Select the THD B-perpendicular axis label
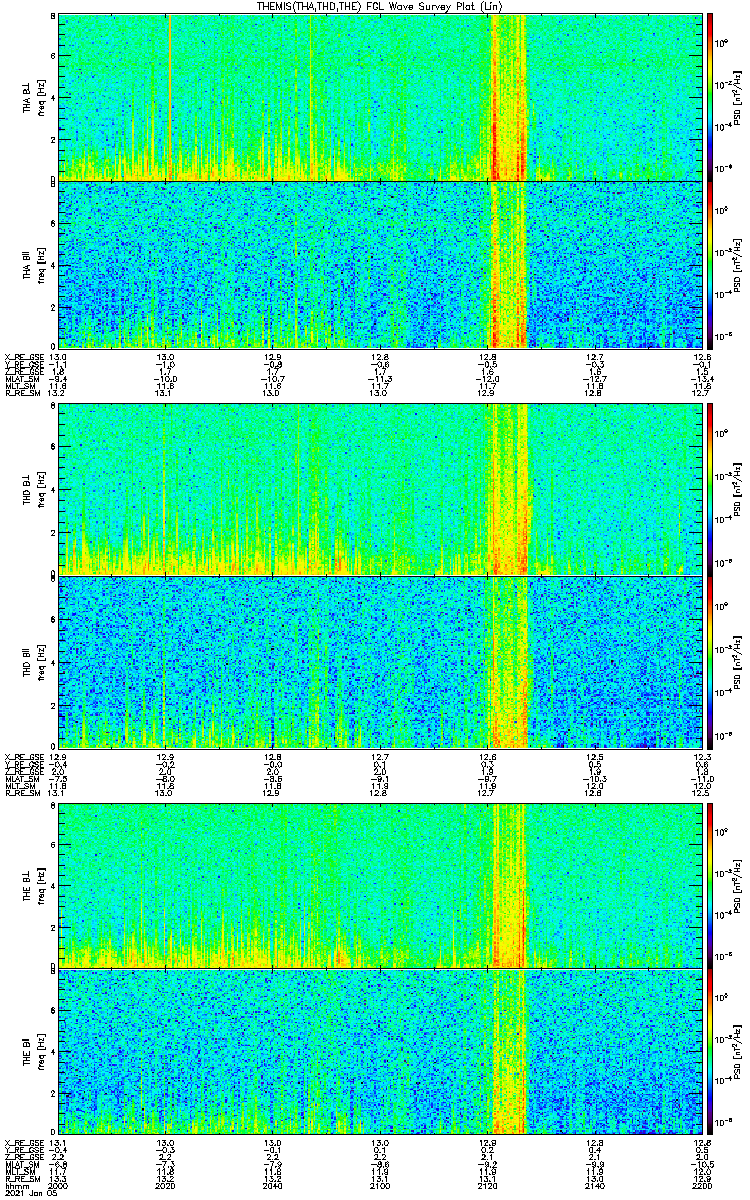The height and width of the screenshot is (1200, 750). (x=28, y=488)
